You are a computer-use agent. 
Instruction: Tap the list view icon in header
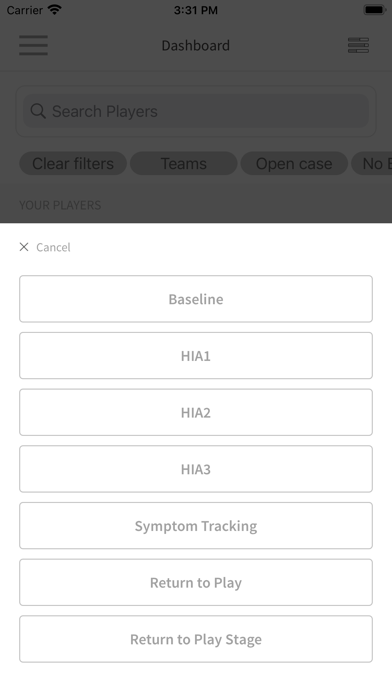pos(358,45)
